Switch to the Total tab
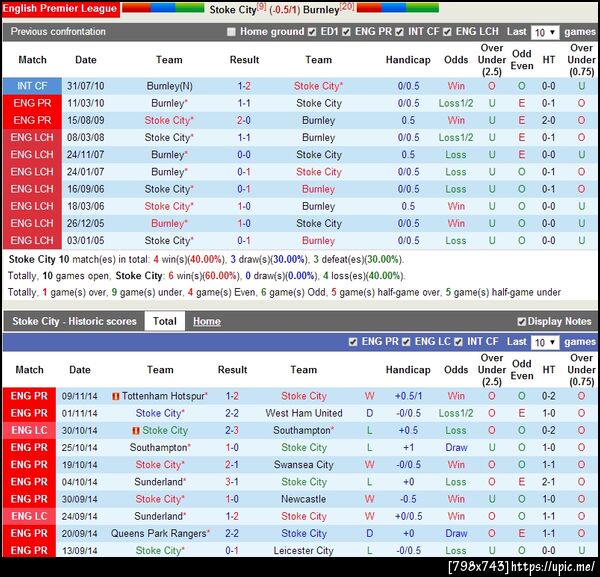600x577 pixels. tap(165, 321)
